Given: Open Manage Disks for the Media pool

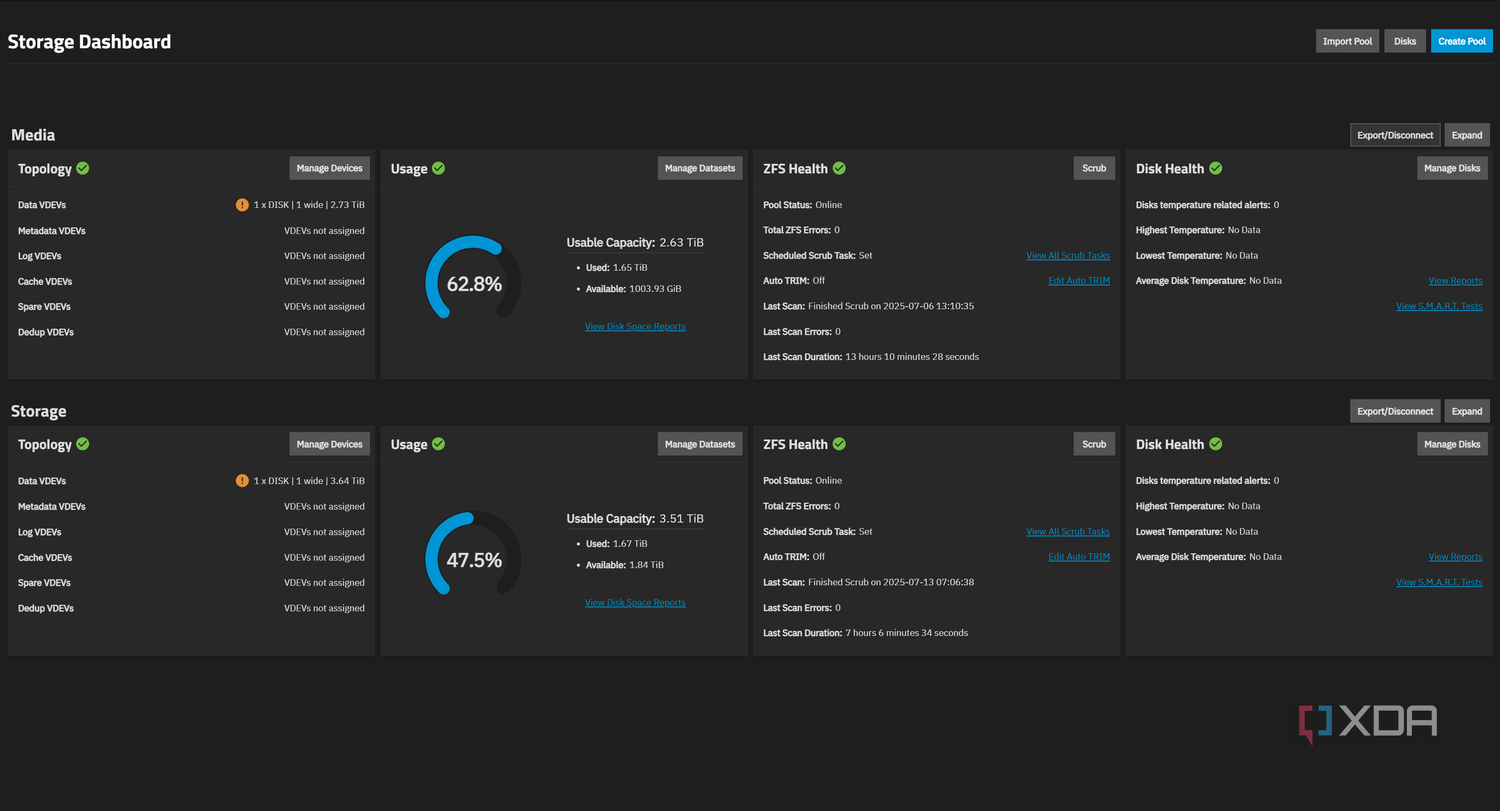Looking at the screenshot, I should point(1452,168).
